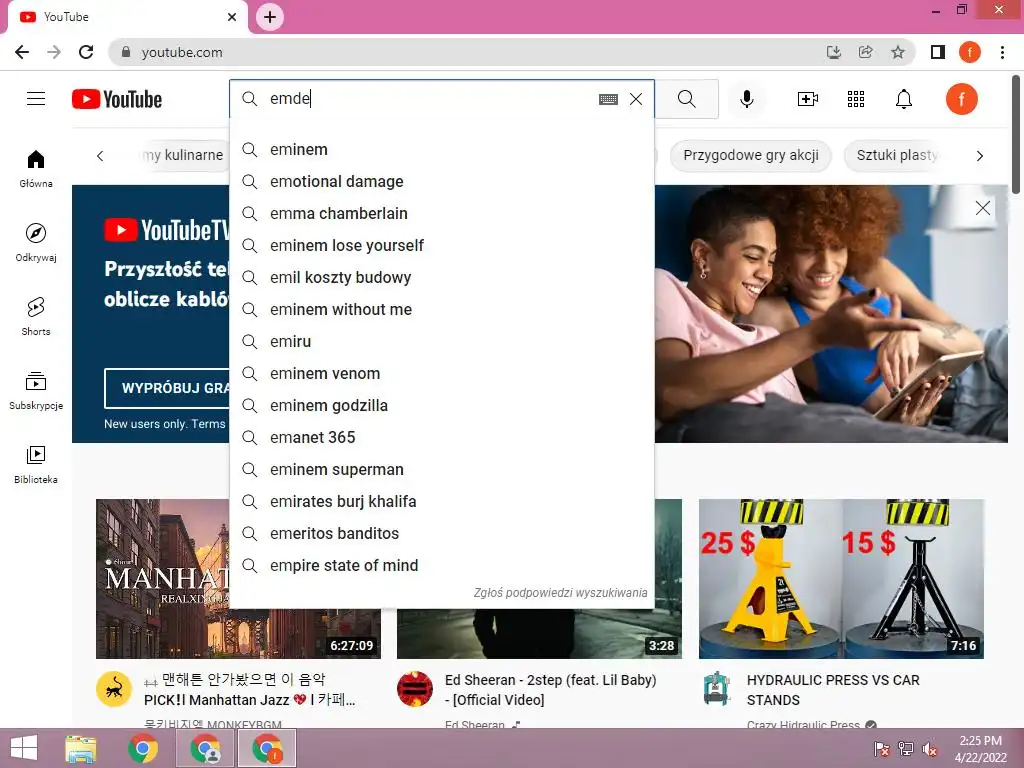Image resolution: width=1024 pixels, height=768 pixels.
Task: Toggle the Chrome side panel
Action: 938,52
